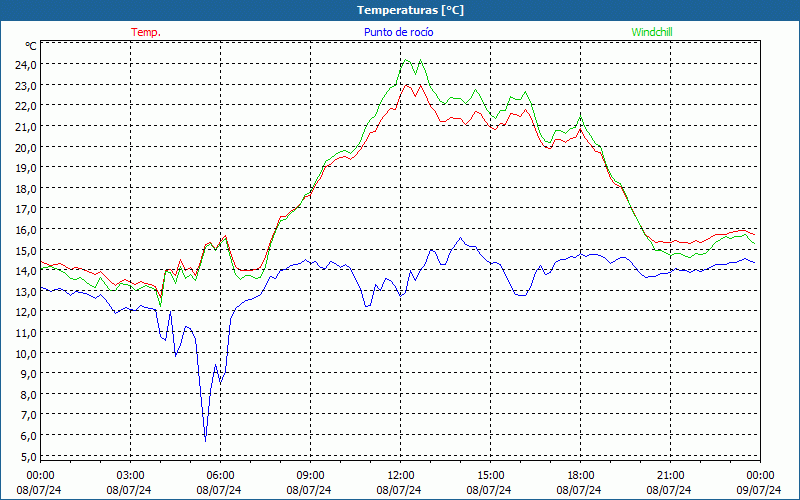Screen dimensions: 800x500
Task: Click the blue Punto de rocío legend label
Action: click(399, 32)
